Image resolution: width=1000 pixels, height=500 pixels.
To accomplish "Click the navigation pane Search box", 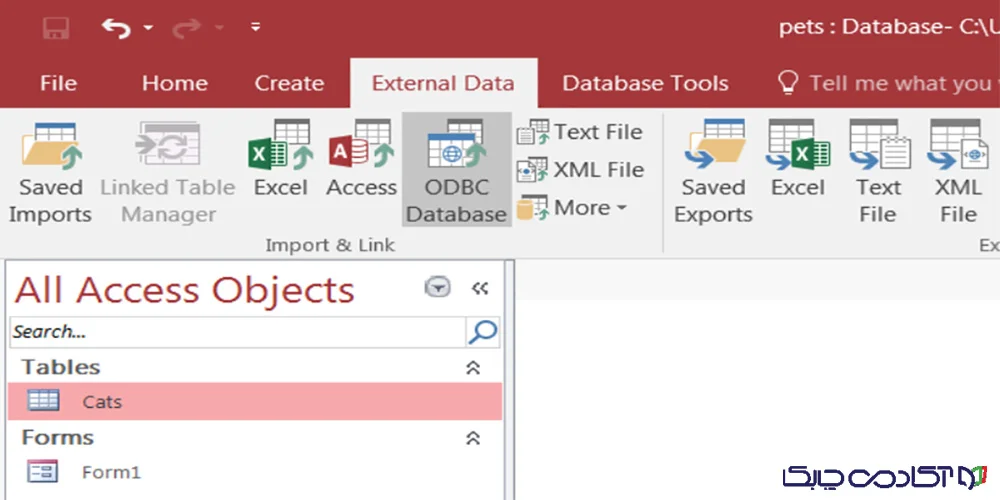I will [x=236, y=332].
